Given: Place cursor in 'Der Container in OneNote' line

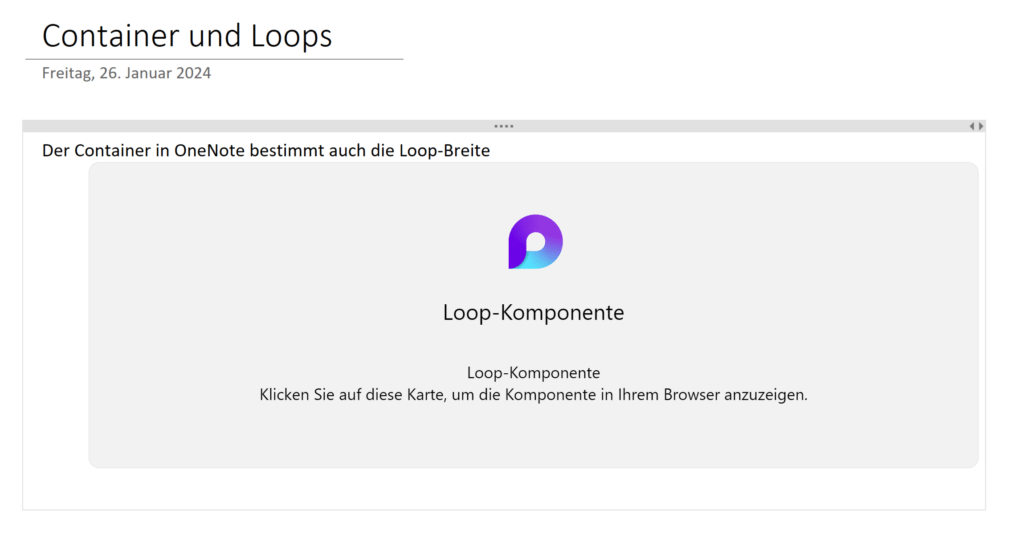Looking at the screenshot, I should click(266, 151).
